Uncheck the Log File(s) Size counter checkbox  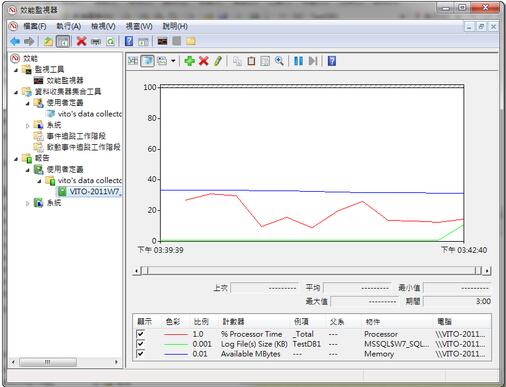click(x=140, y=344)
